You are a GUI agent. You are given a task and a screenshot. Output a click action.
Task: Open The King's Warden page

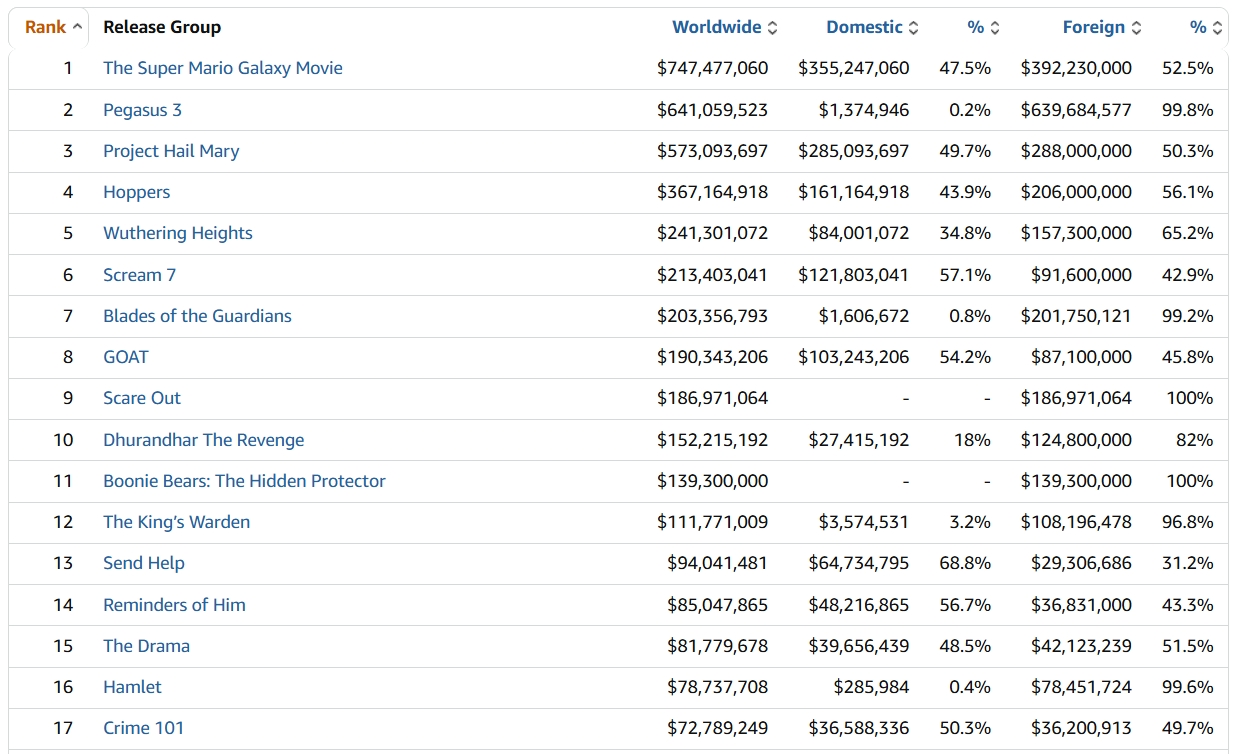click(x=176, y=522)
